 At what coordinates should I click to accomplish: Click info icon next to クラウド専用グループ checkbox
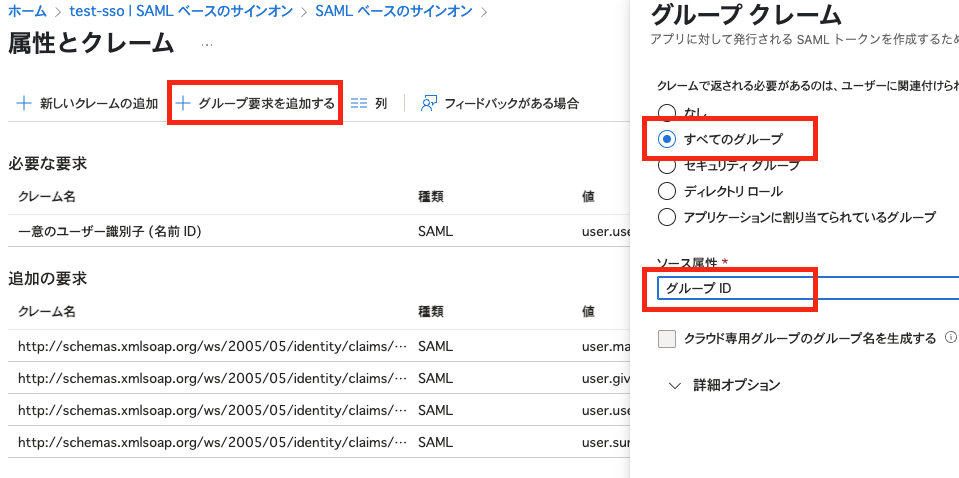coord(950,337)
